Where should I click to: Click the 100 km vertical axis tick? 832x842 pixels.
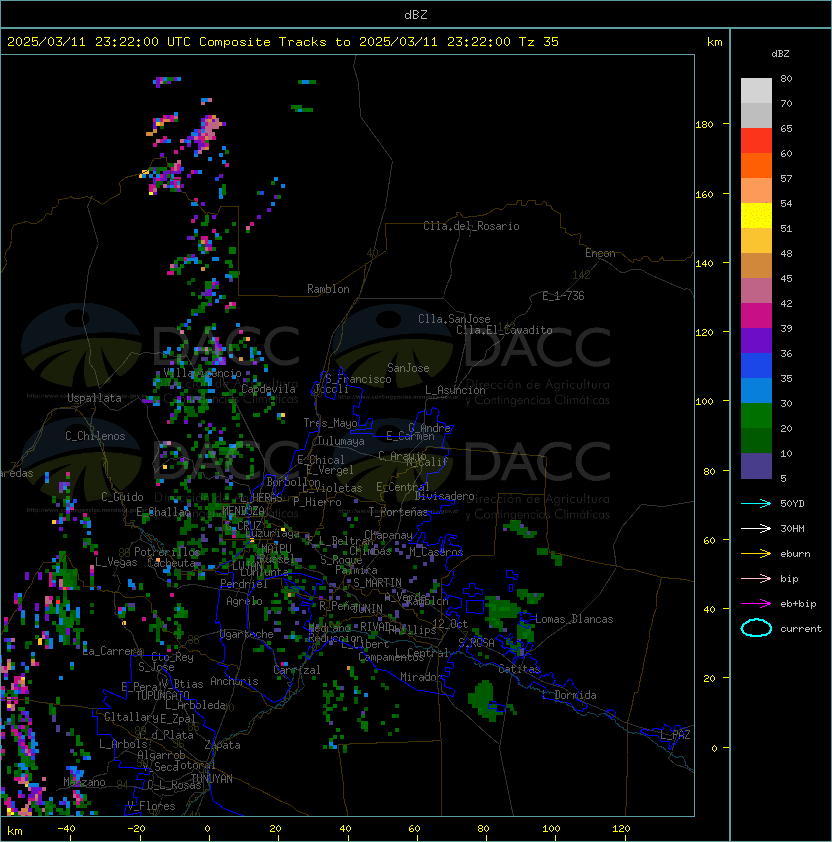point(704,402)
